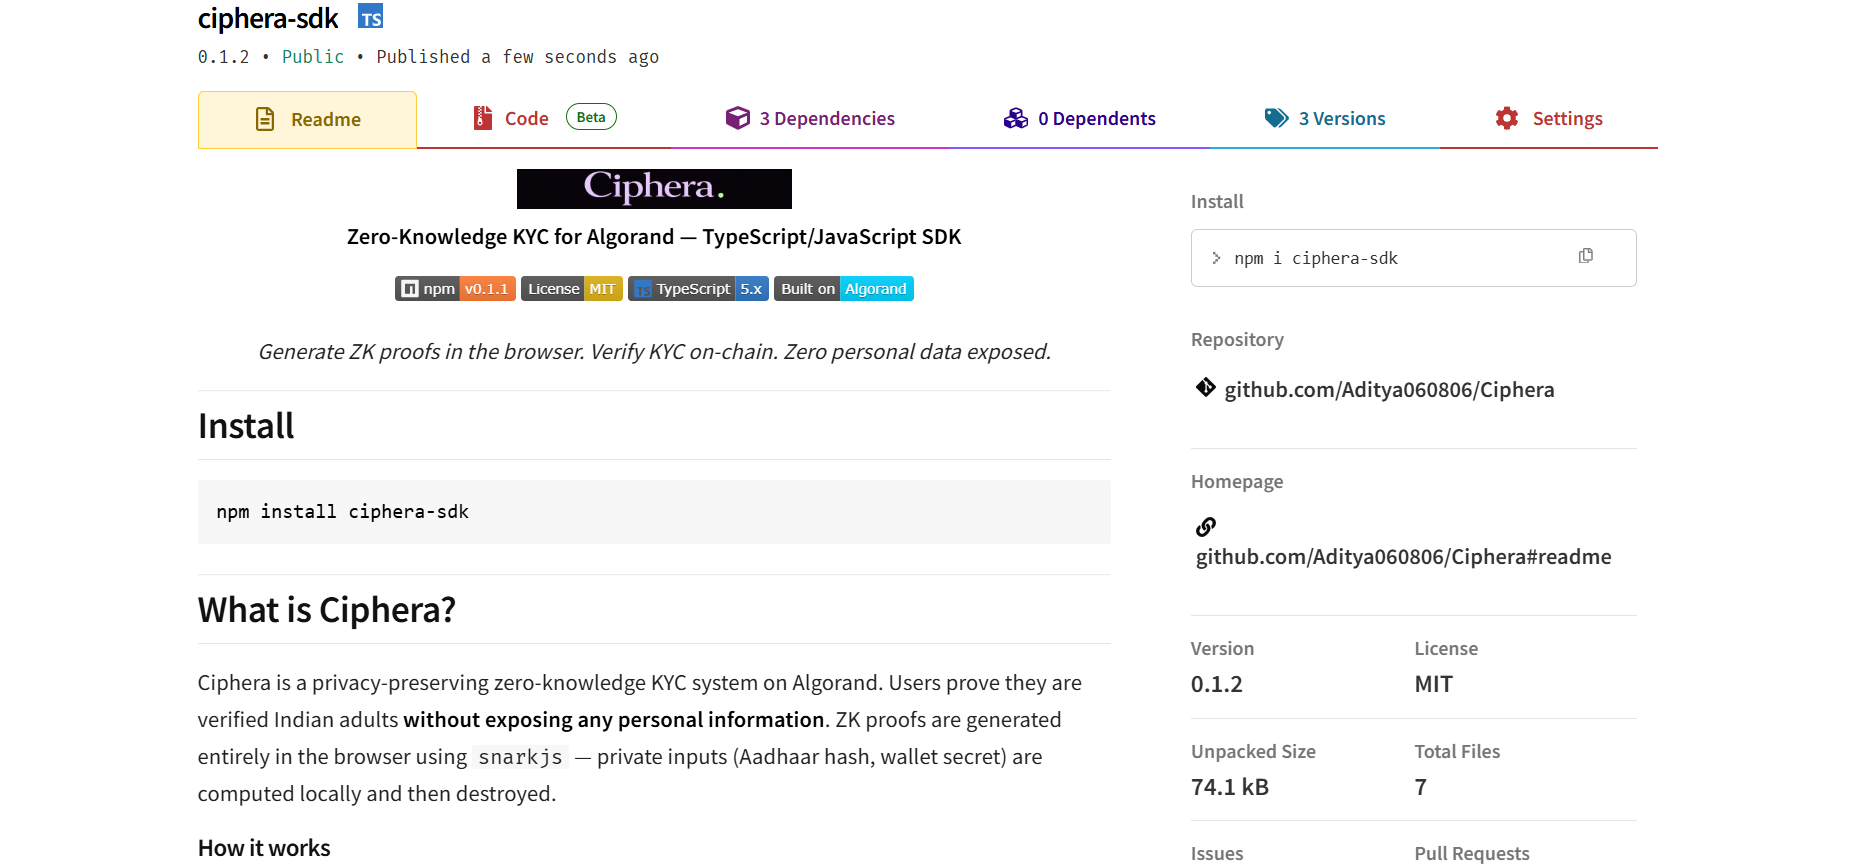Click the 0.1.2 version value in sidebar
Image resolution: width=1864 pixels, height=864 pixels.
[1217, 684]
